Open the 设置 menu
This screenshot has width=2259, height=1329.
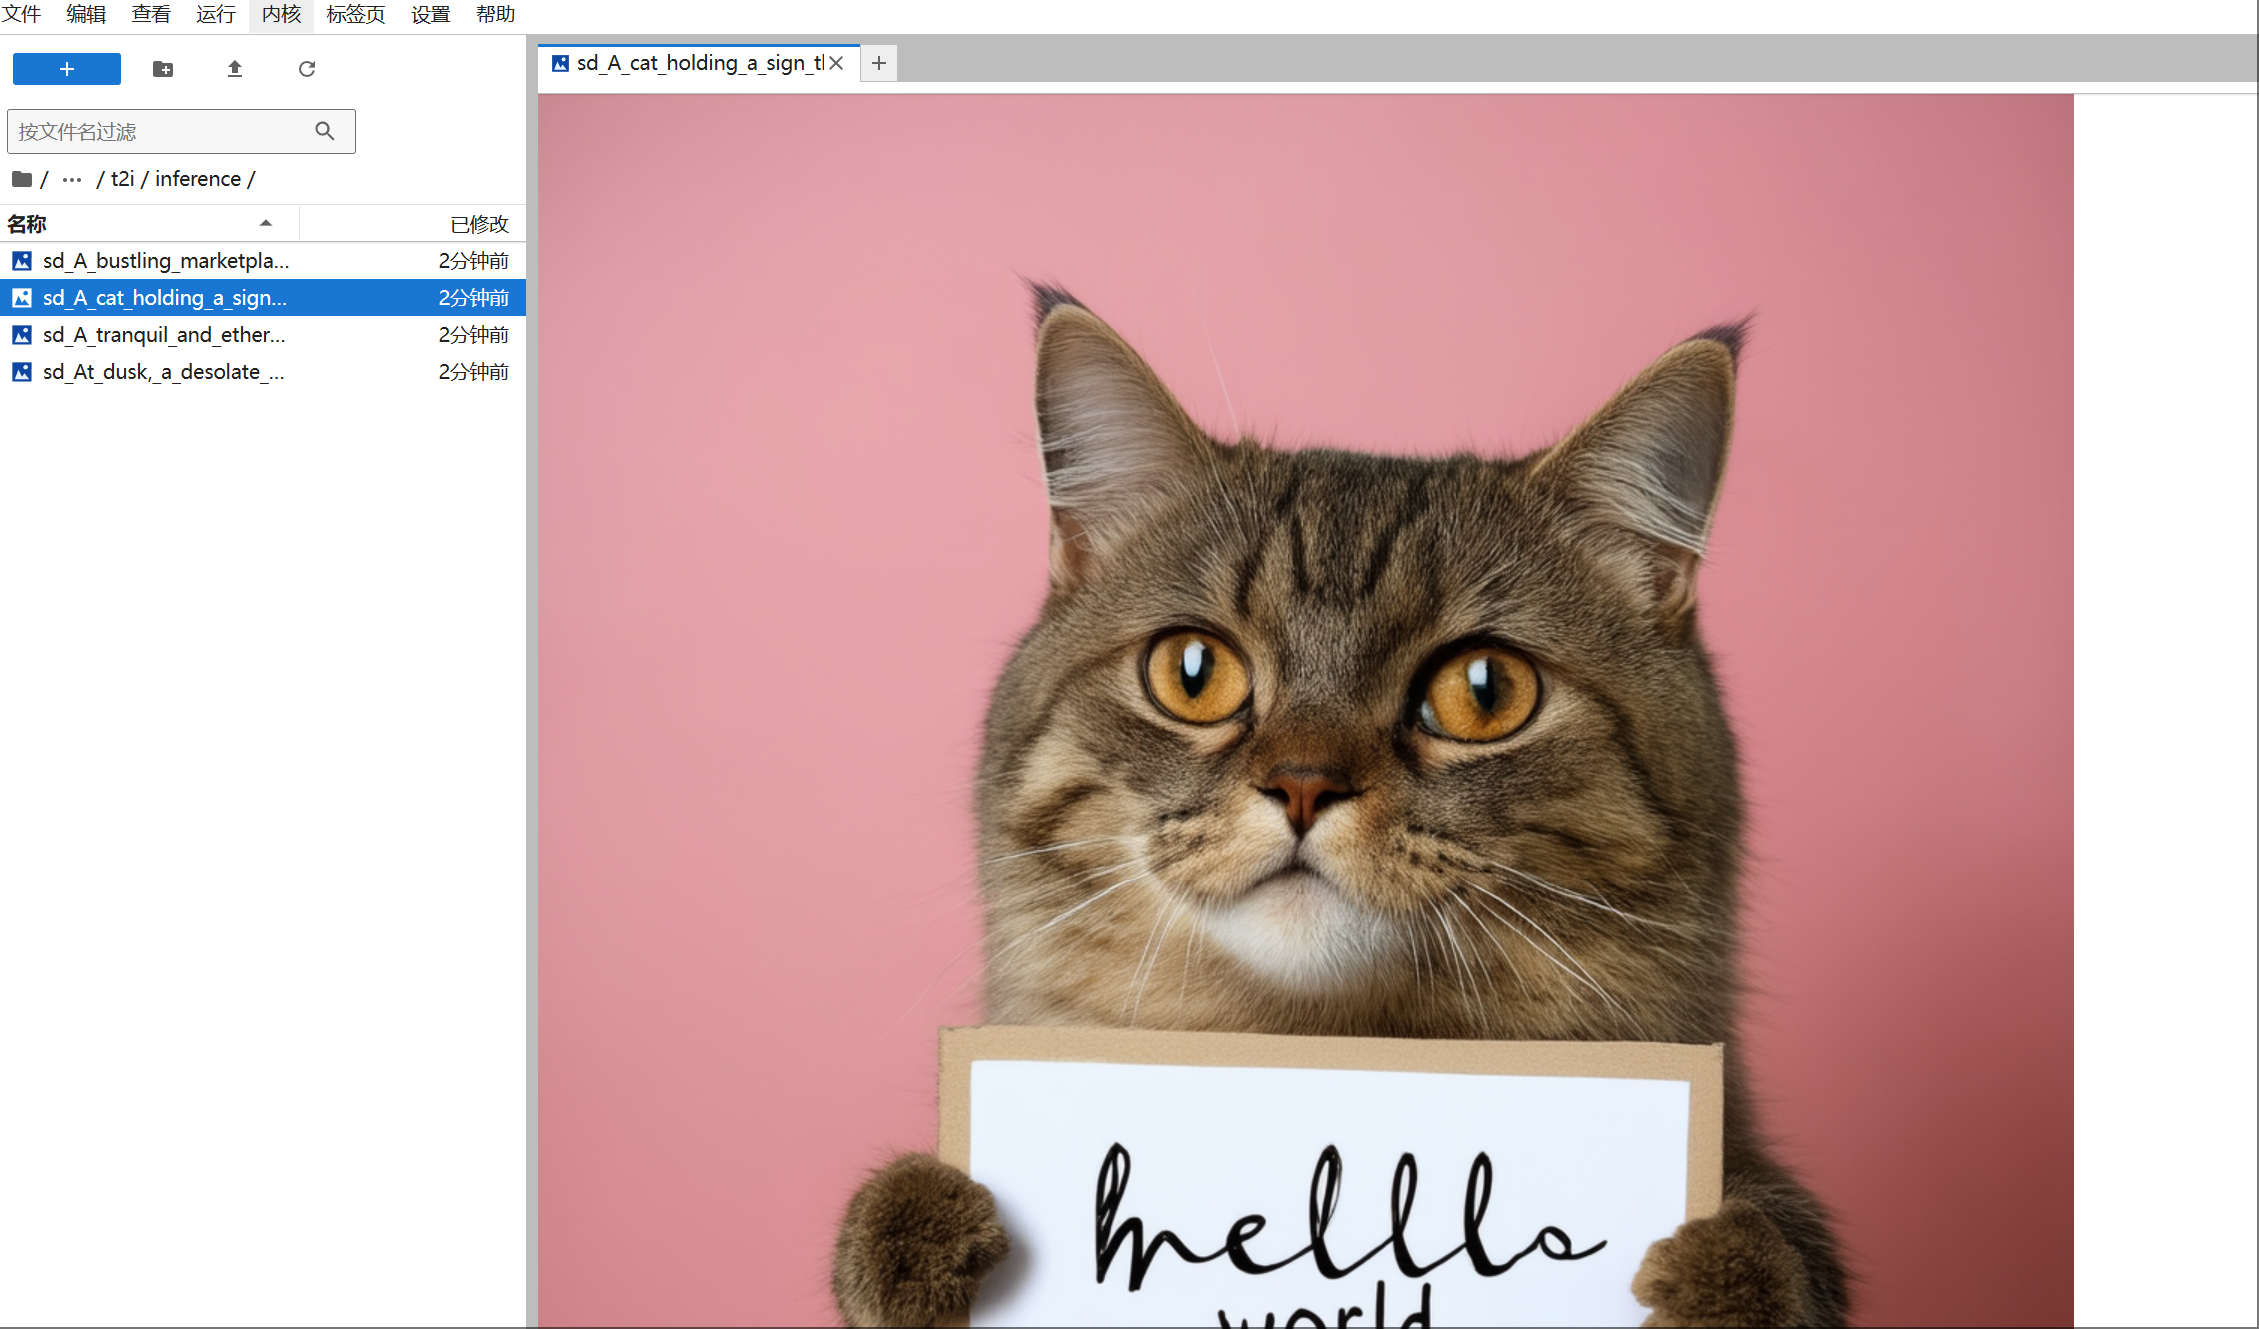(430, 14)
